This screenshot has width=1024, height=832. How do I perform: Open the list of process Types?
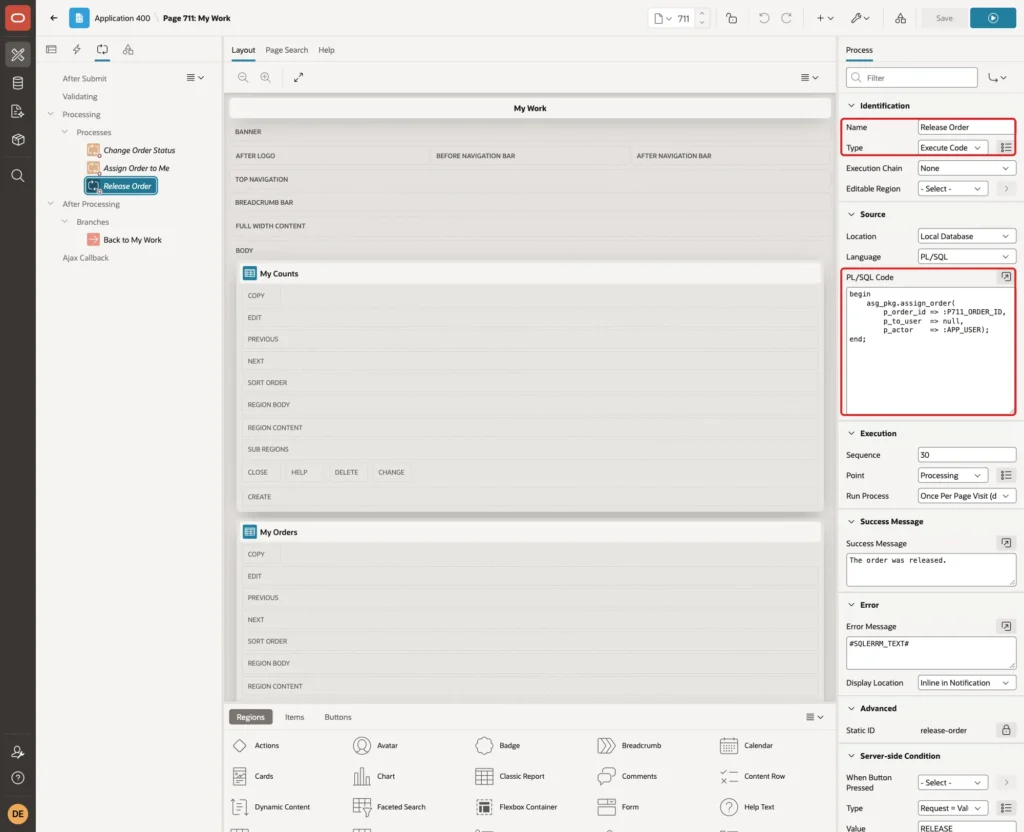click(1006, 148)
